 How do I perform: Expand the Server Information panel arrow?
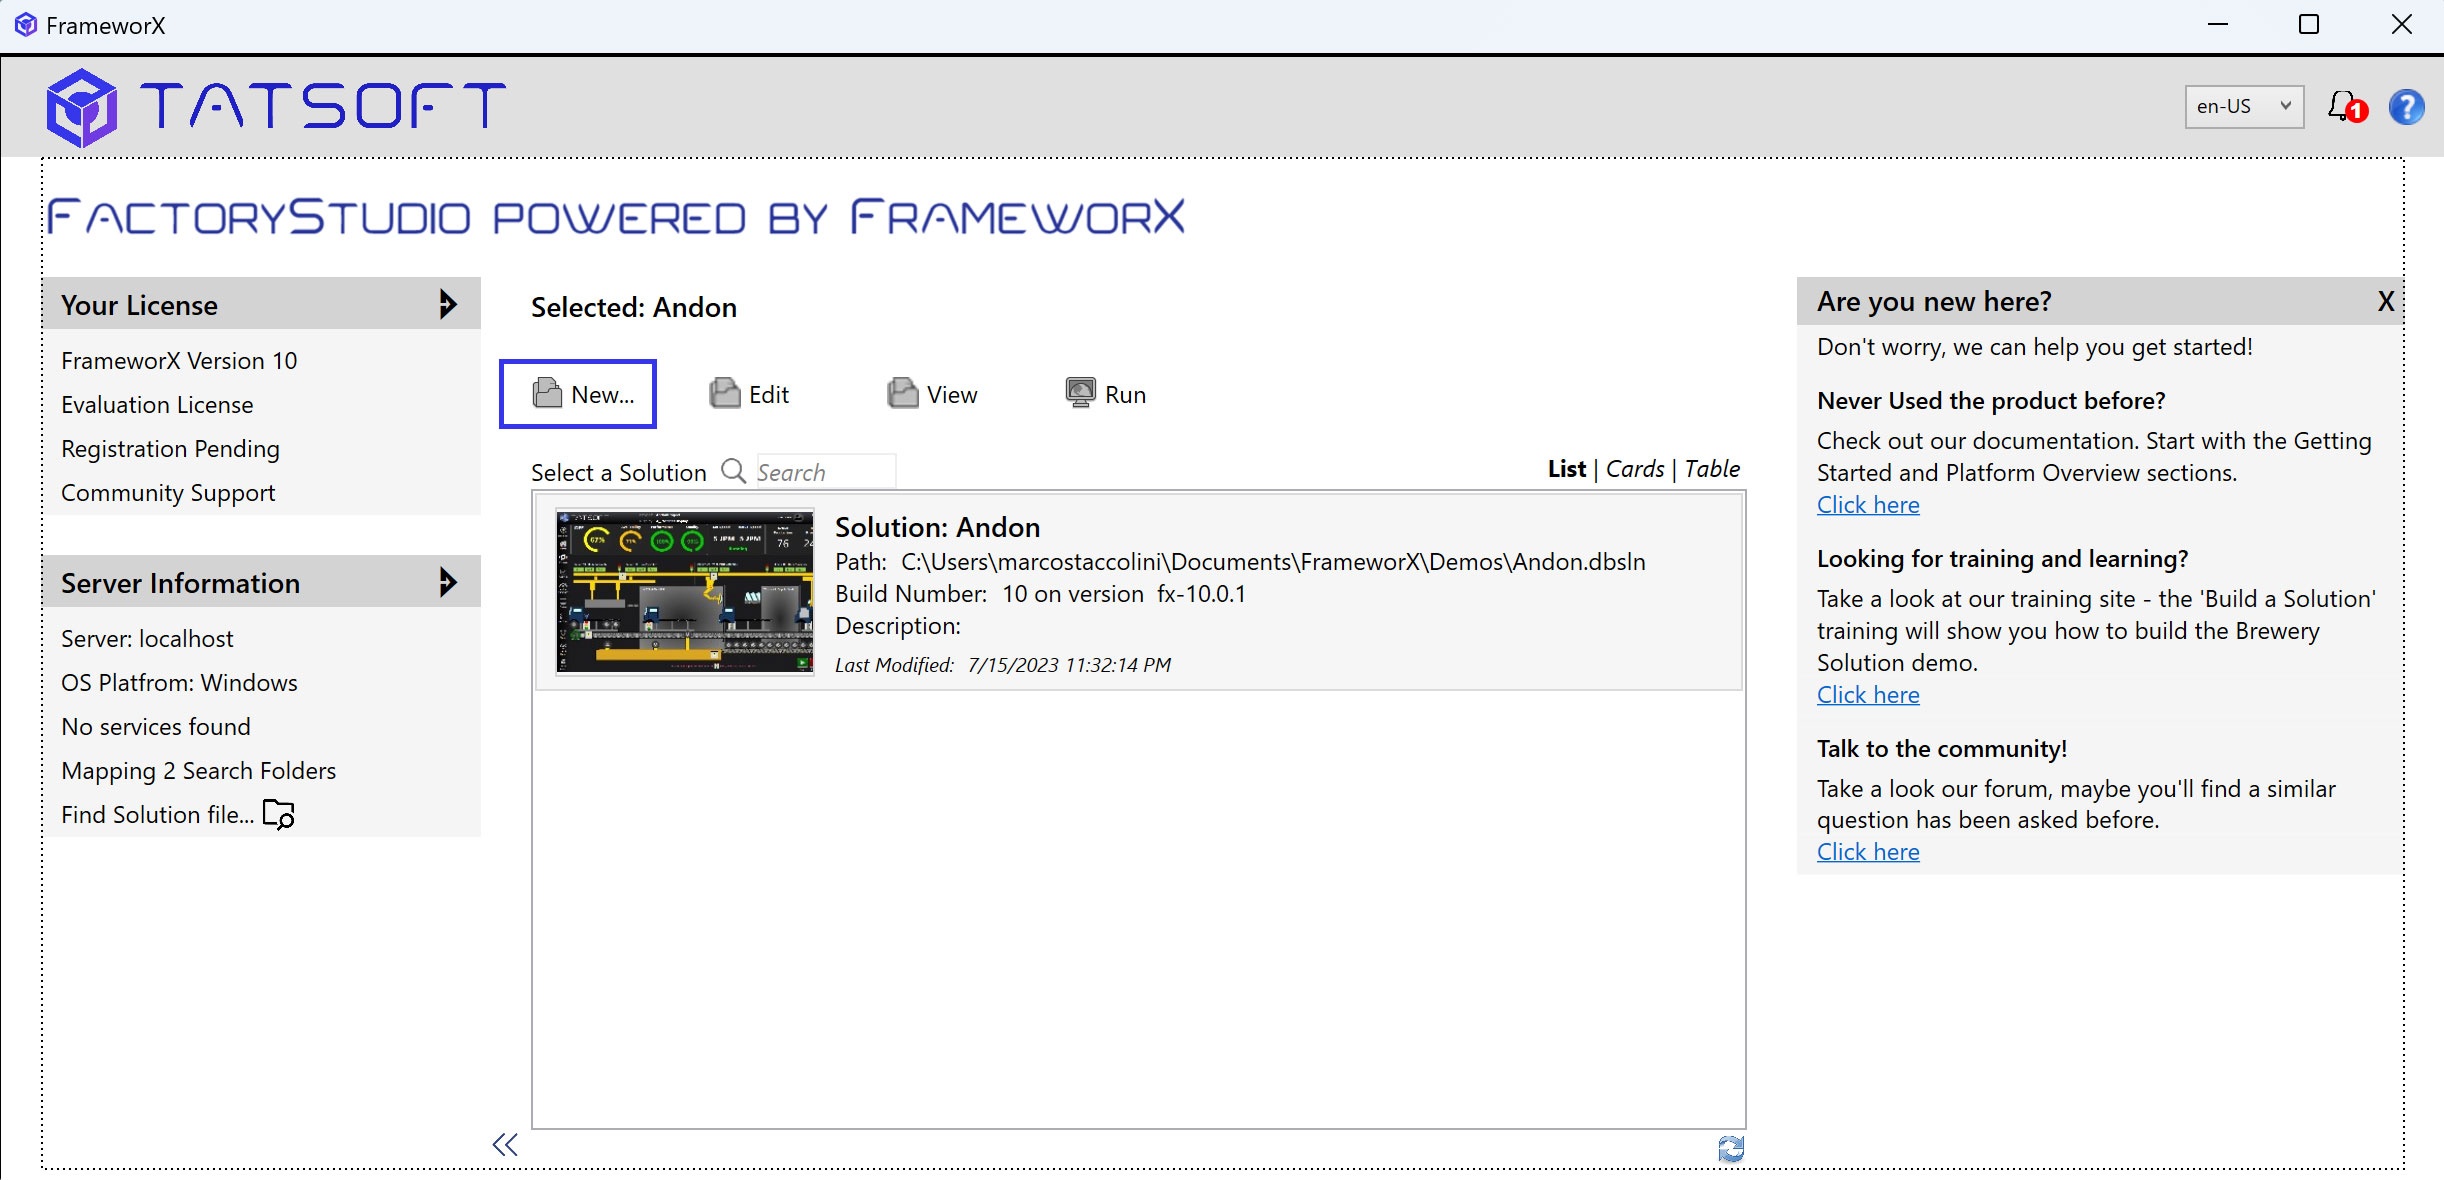448,582
